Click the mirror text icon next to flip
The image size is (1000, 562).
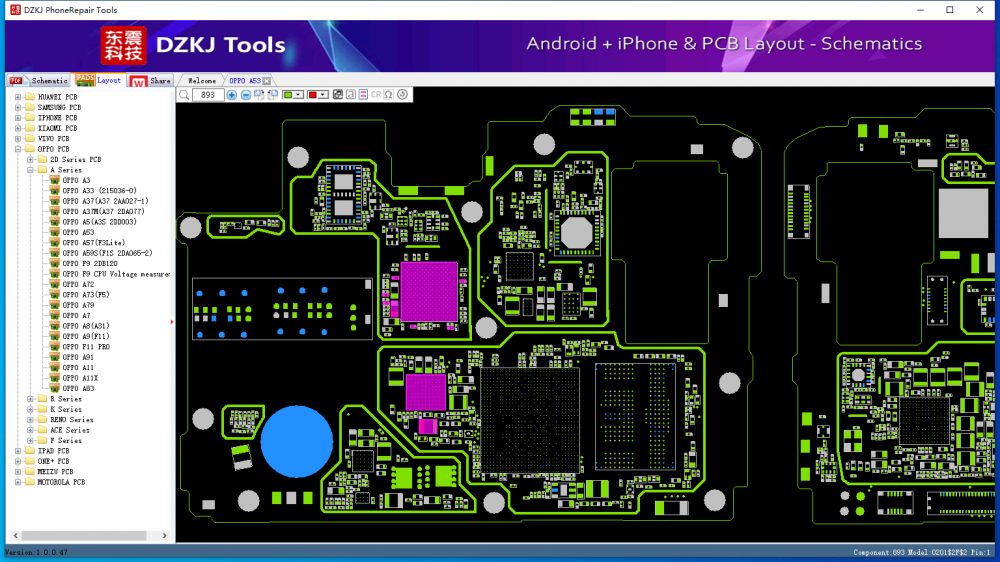(x=351, y=95)
